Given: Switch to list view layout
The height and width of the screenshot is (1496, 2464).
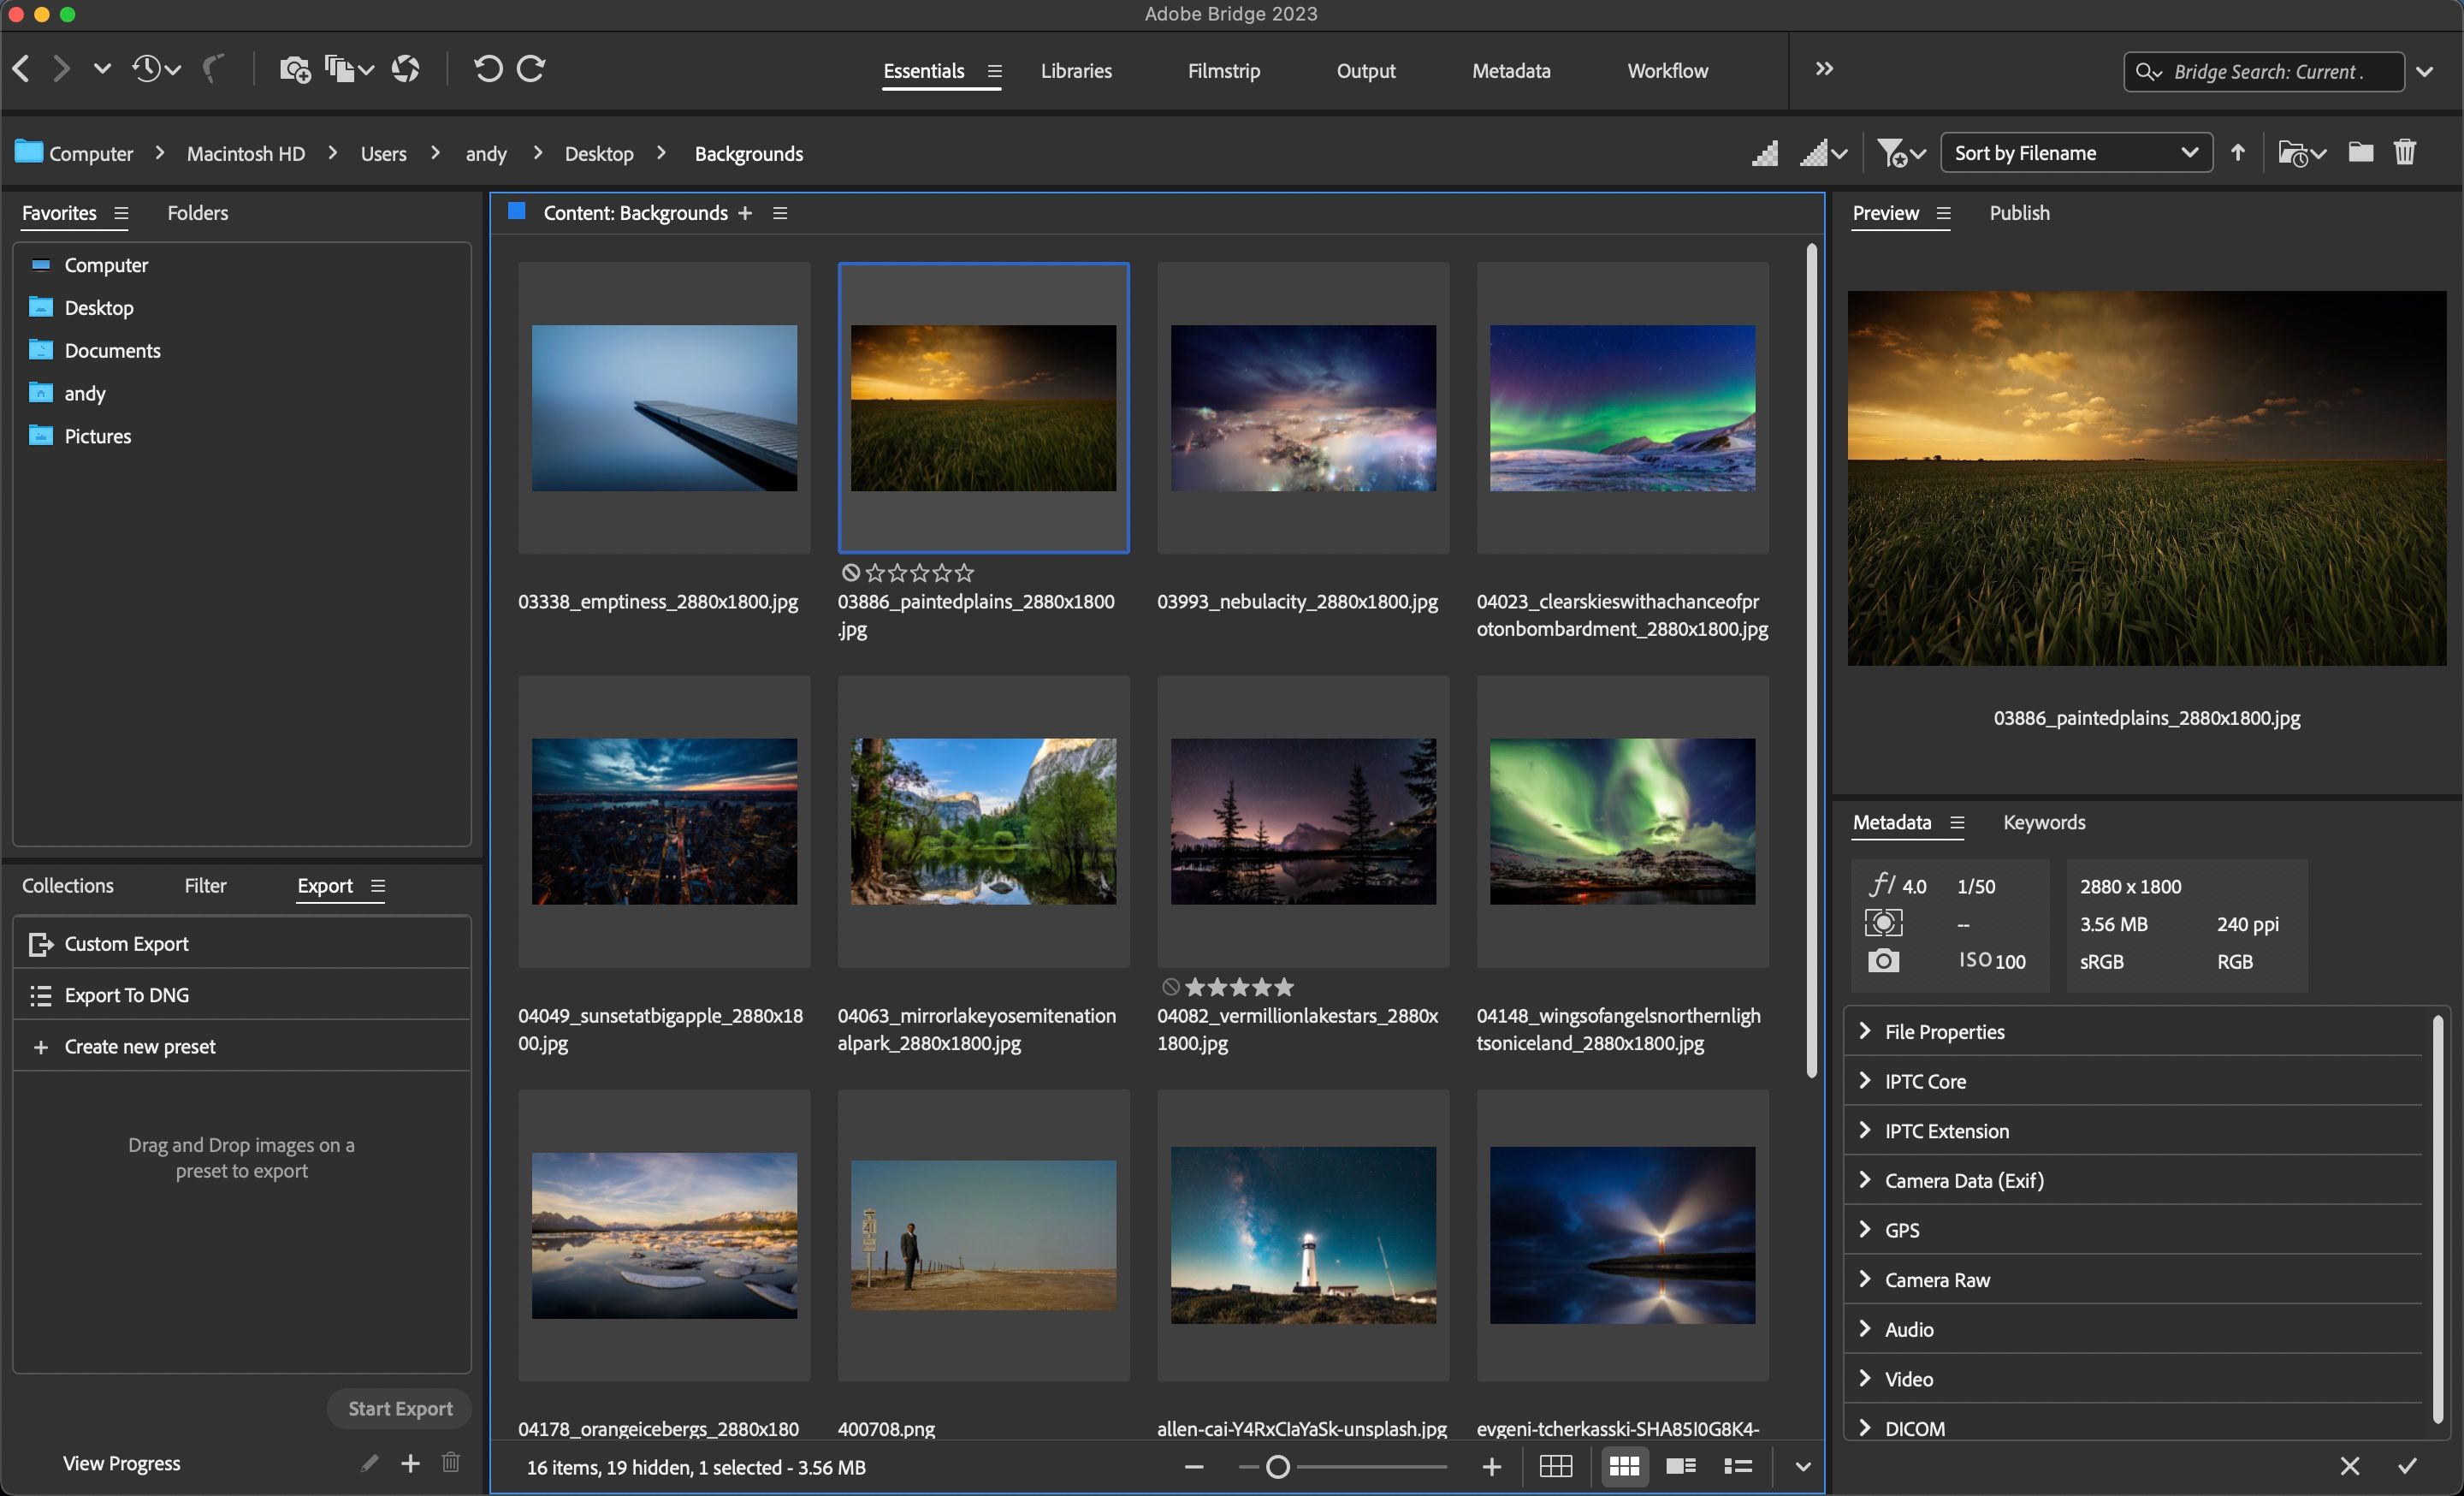Looking at the screenshot, I should (1738, 1466).
